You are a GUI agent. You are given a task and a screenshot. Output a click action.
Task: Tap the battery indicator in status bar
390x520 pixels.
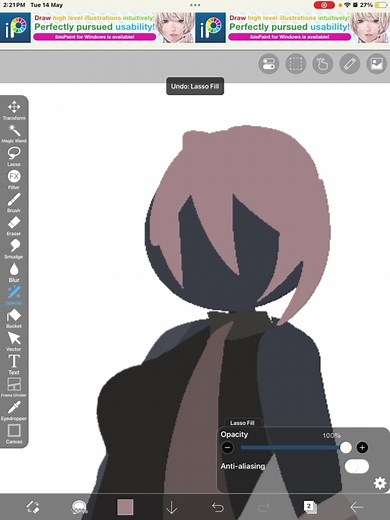tap(381, 5)
